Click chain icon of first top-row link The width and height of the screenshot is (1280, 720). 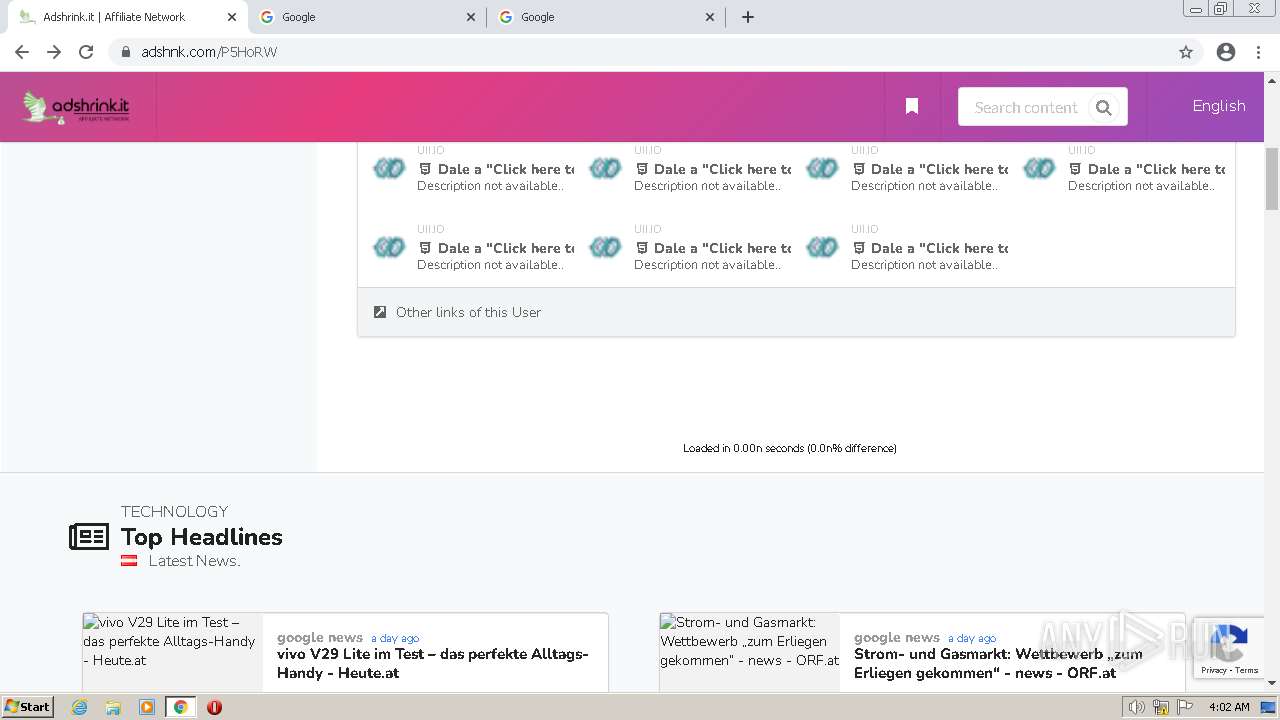(x=389, y=168)
